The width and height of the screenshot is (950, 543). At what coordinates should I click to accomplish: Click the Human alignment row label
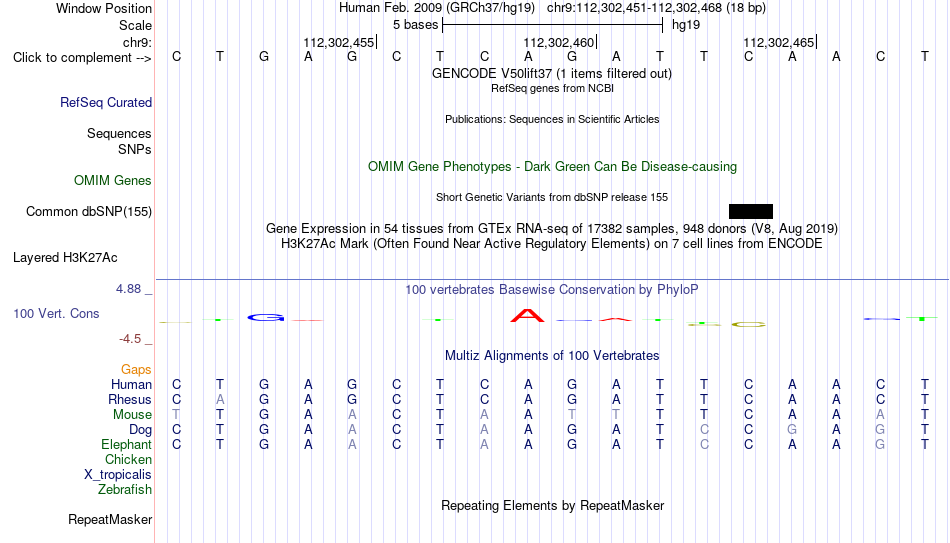pyautogui.click(x=131, y=385)
